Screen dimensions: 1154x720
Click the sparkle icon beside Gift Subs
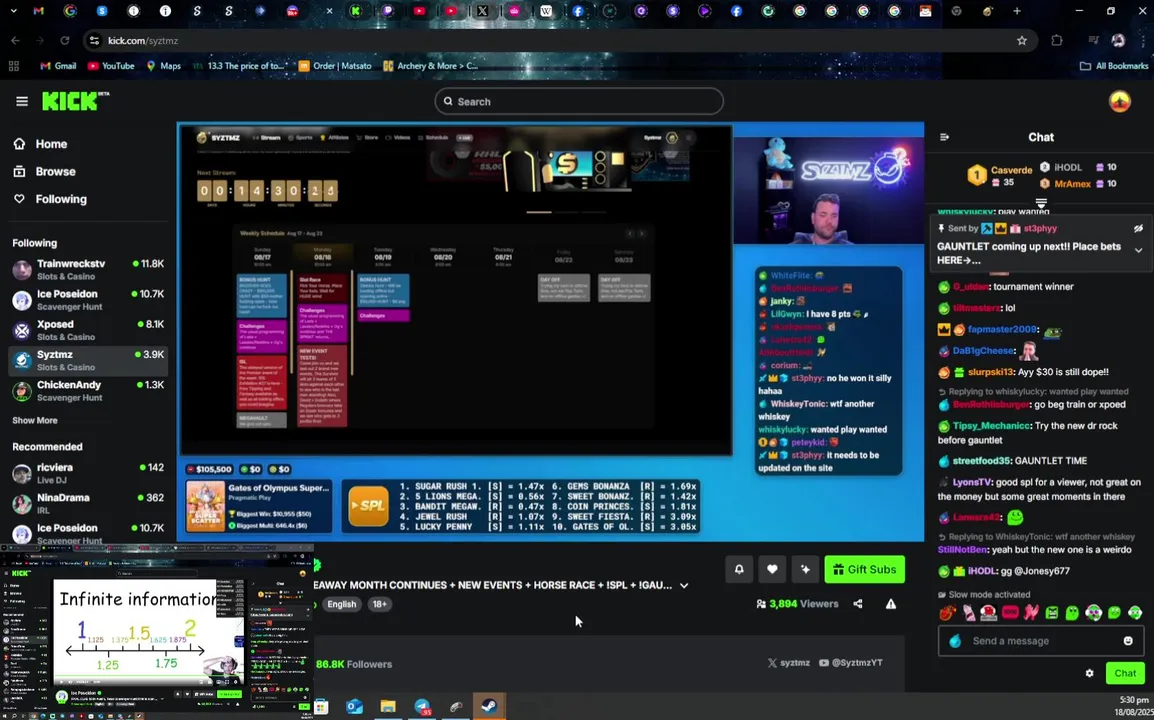805,569
